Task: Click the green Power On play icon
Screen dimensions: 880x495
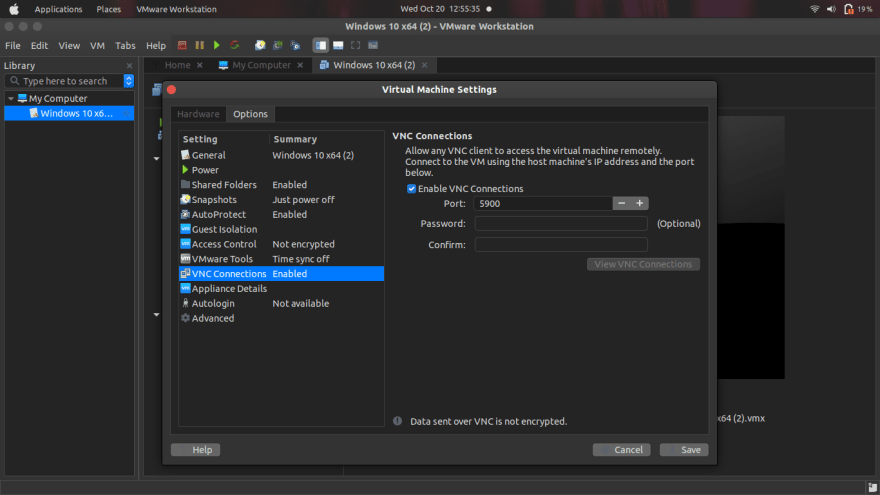Action: point(217,45)
